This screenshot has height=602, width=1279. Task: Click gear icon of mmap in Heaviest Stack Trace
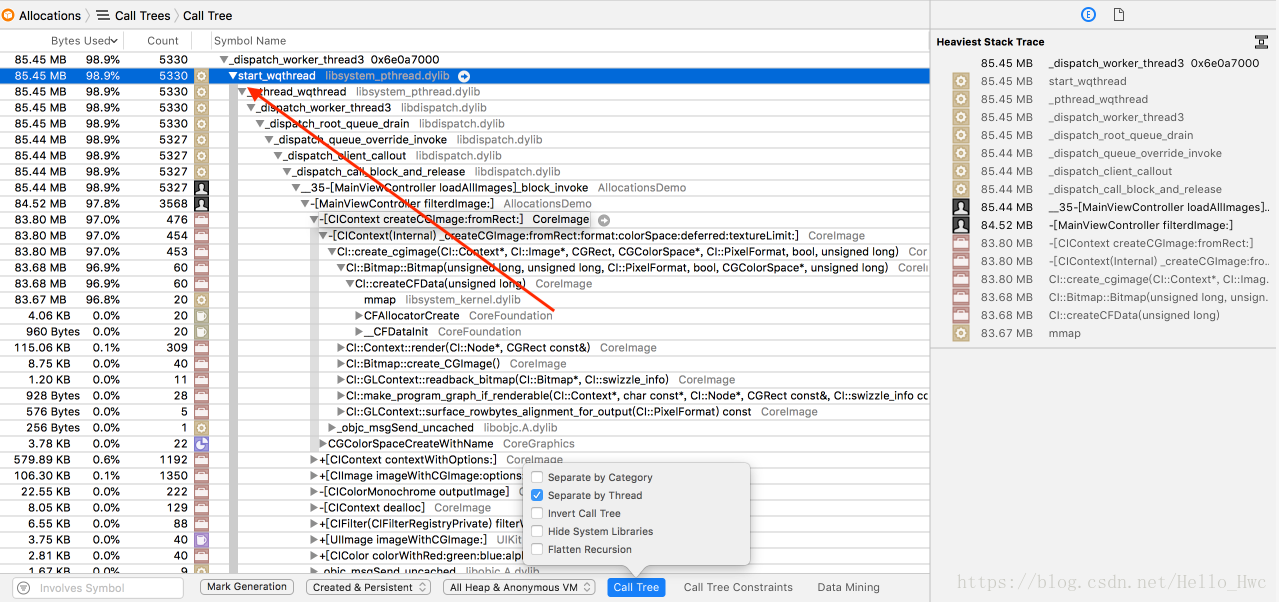961,333
